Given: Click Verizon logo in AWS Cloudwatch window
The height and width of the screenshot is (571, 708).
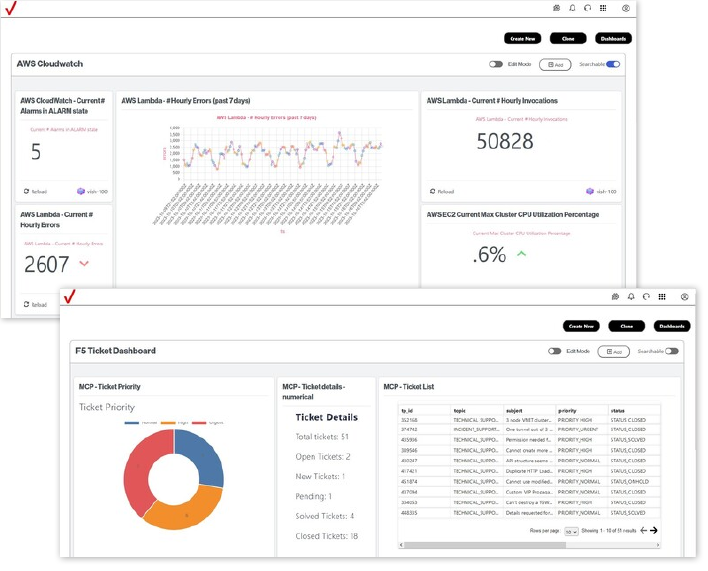Looking at the screenshot, I should [10, 8].
